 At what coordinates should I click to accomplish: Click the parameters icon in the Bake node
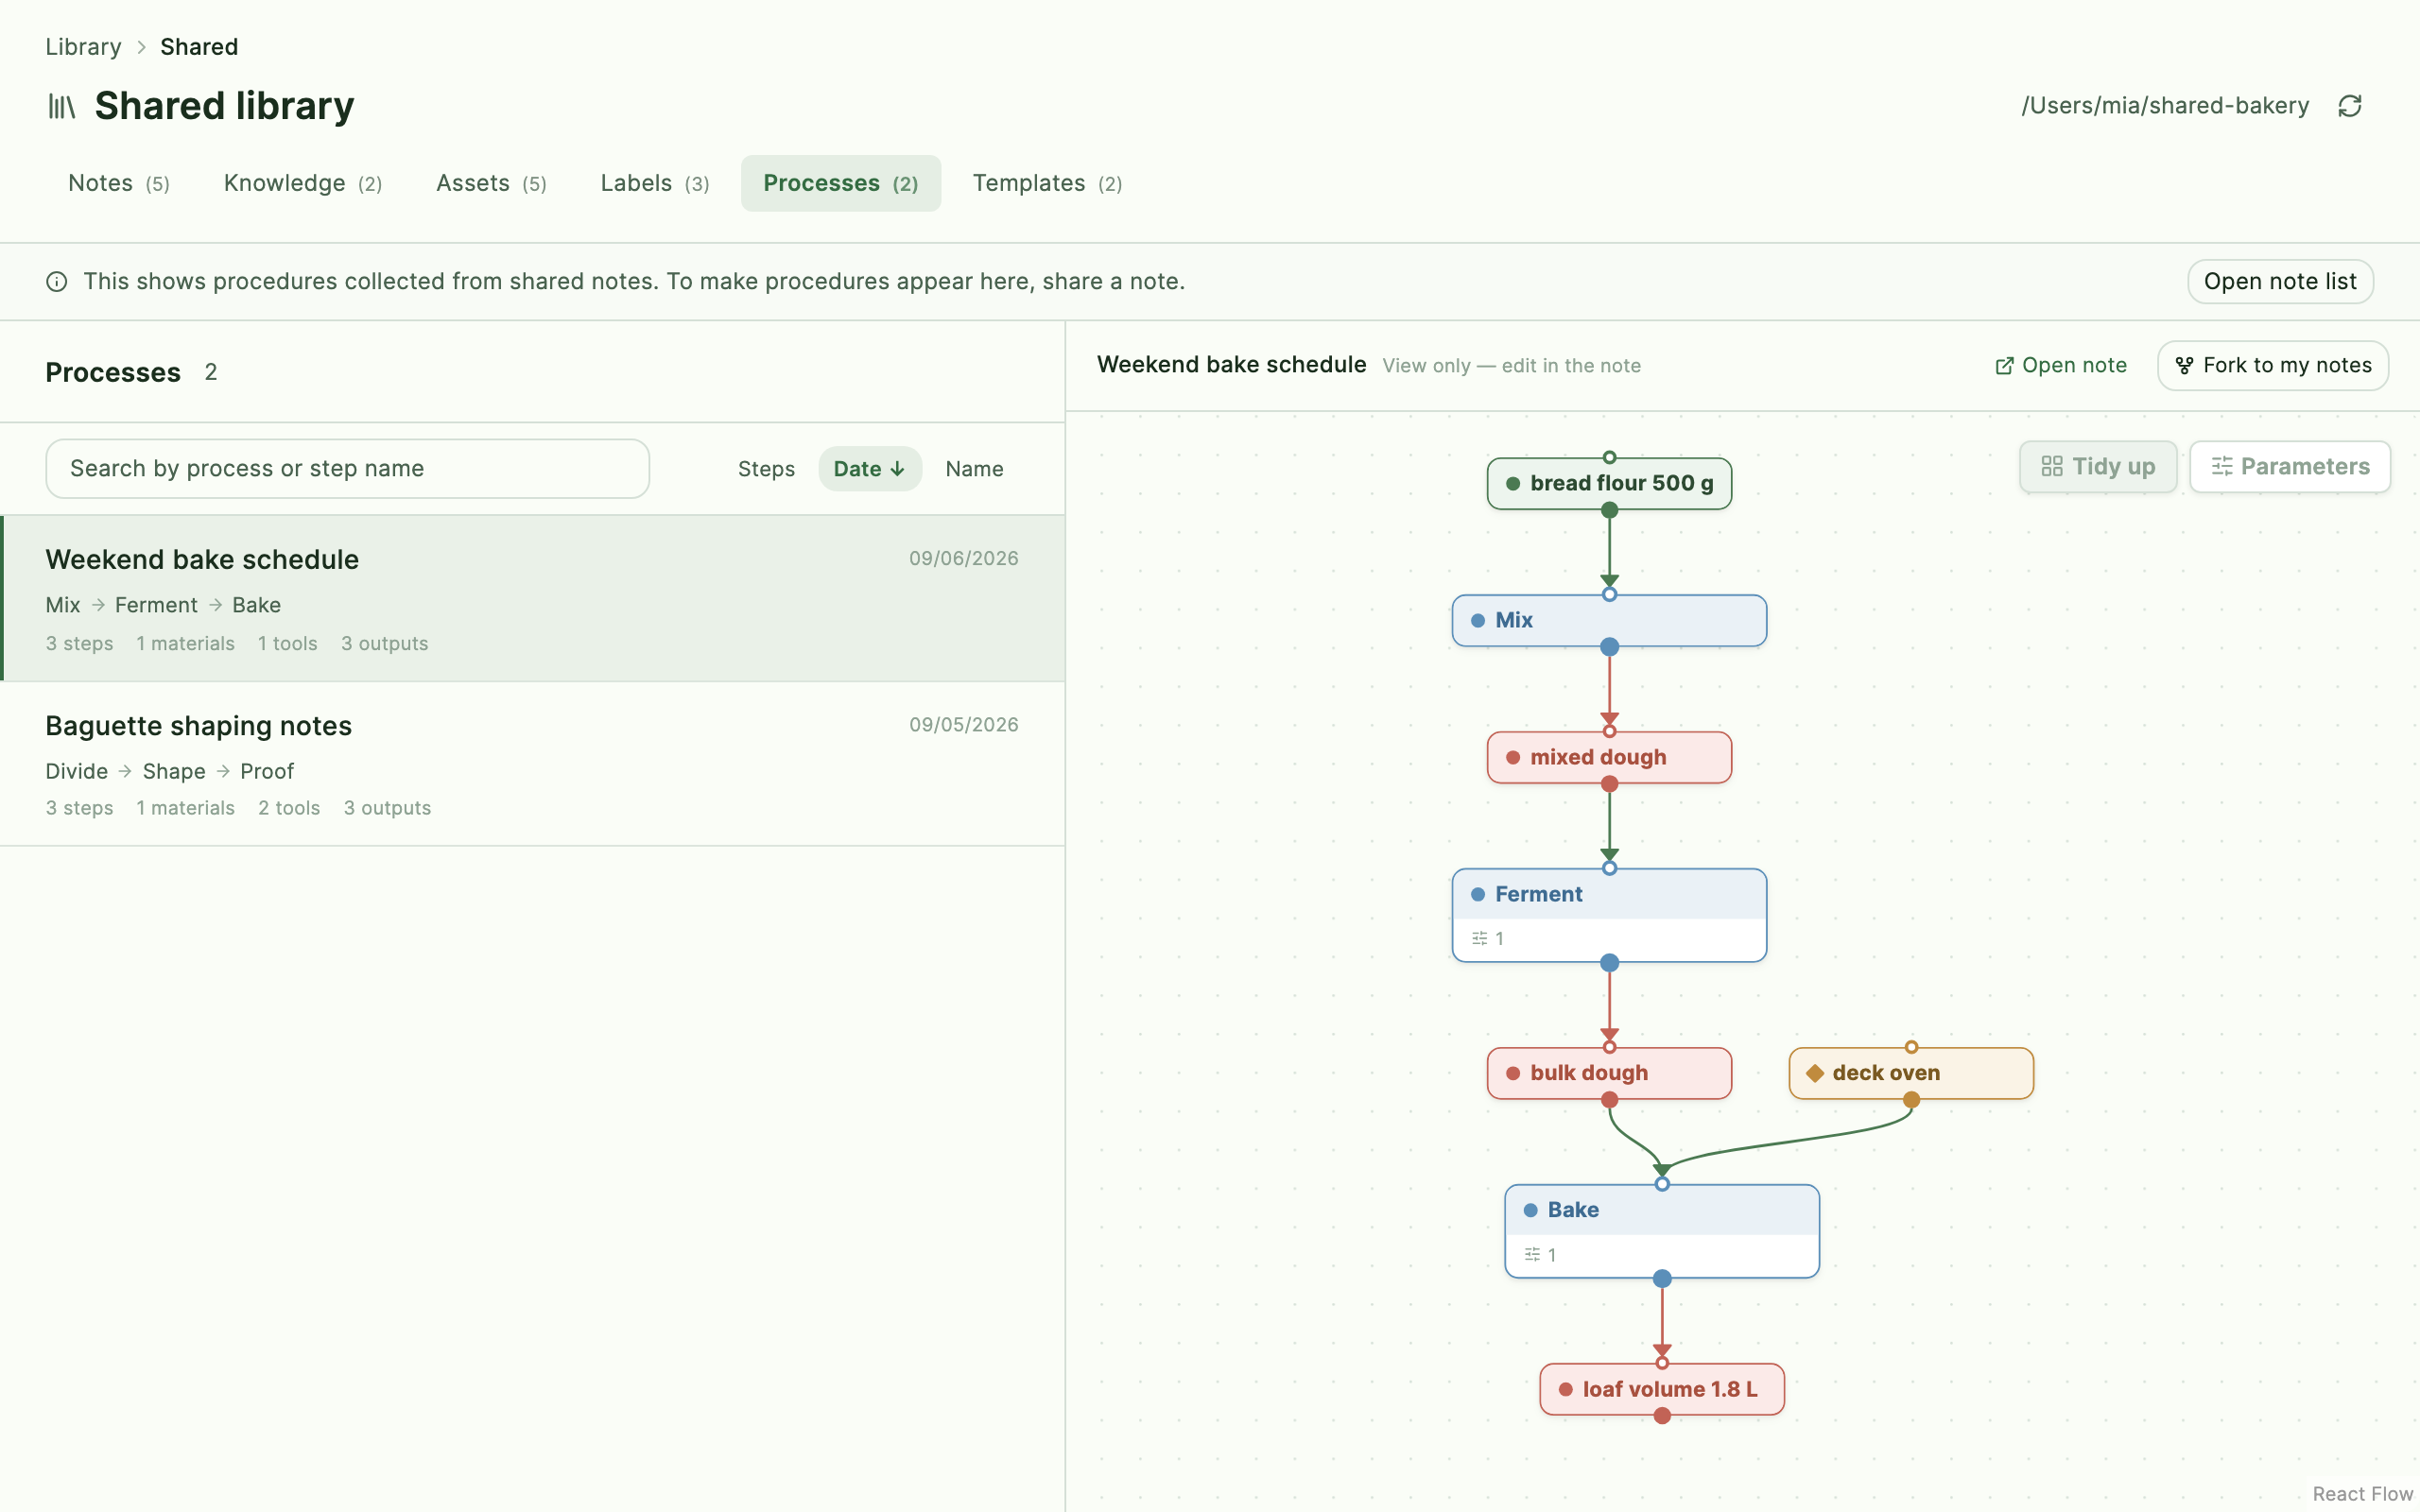pyautogui.click(x=1532, y=1254)
